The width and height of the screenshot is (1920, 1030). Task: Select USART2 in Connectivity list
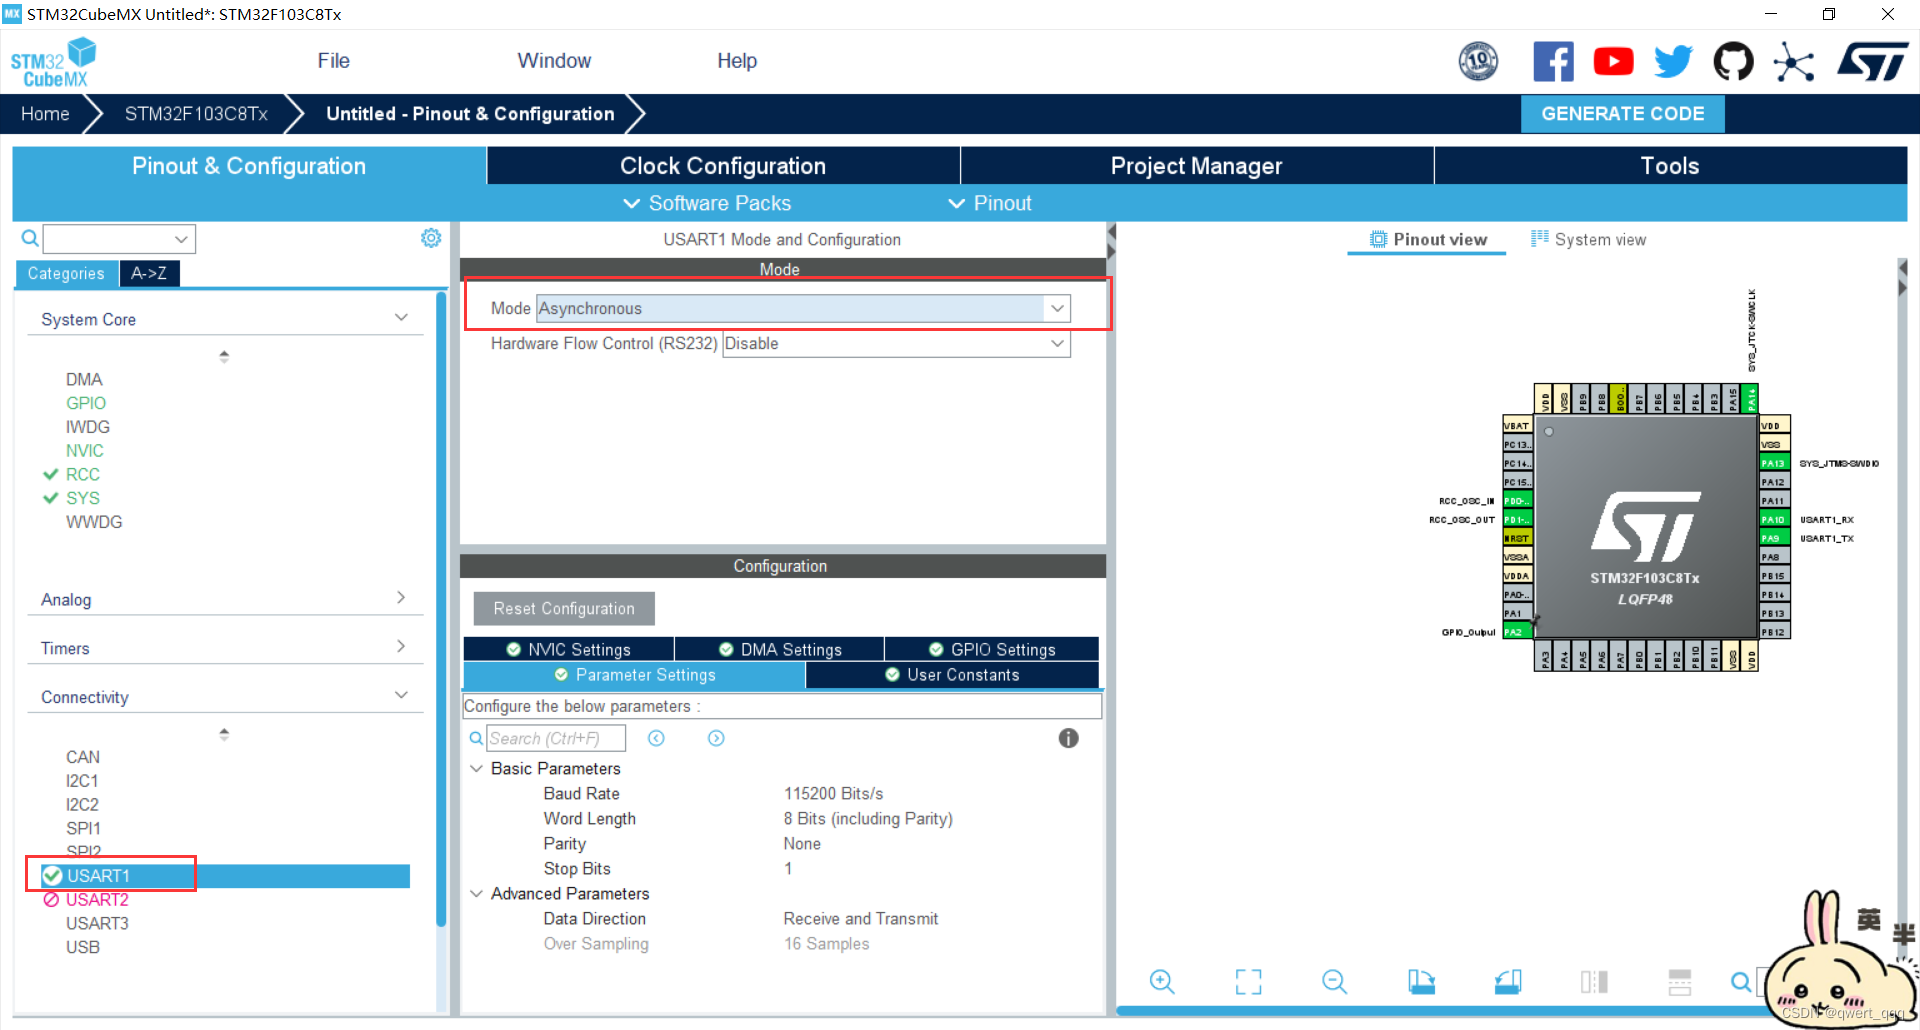point(97,899)
